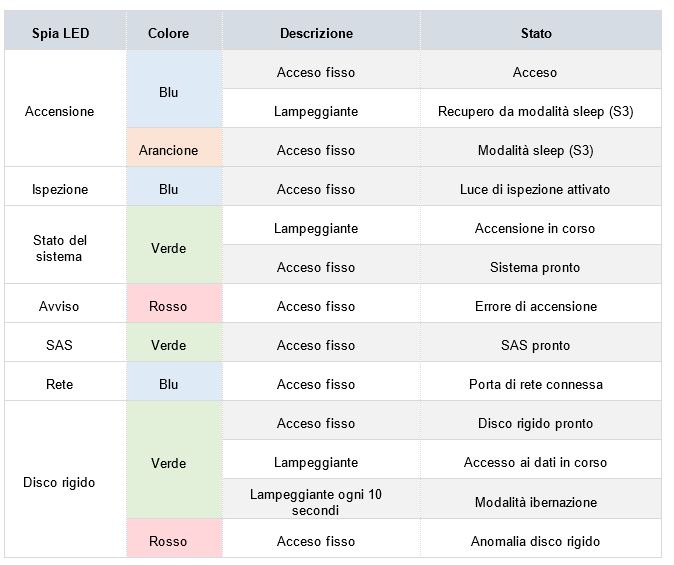Select the red "Rosso" cell in Avviso row
This screenshot has width=674, height=565.
pos(168,306)
